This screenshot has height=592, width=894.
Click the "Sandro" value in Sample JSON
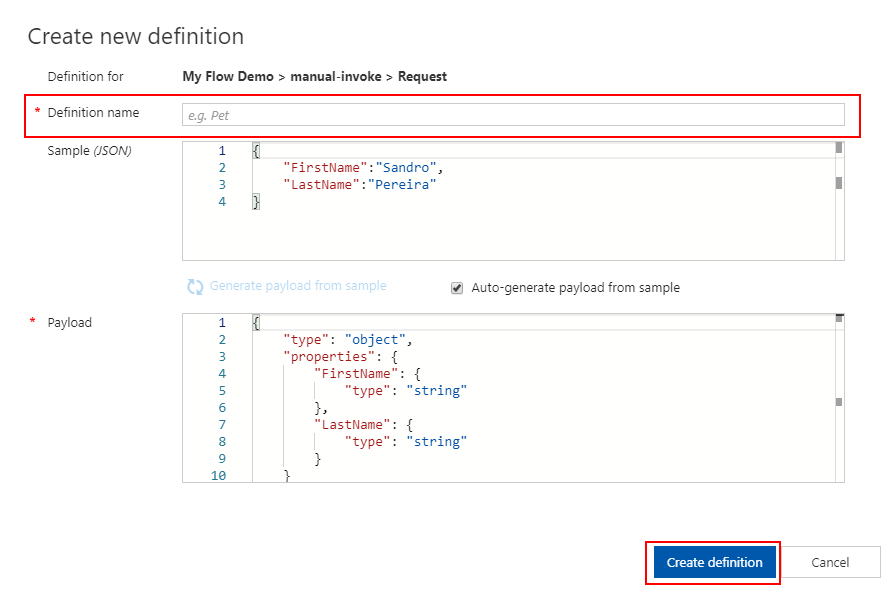pos(404,168)
